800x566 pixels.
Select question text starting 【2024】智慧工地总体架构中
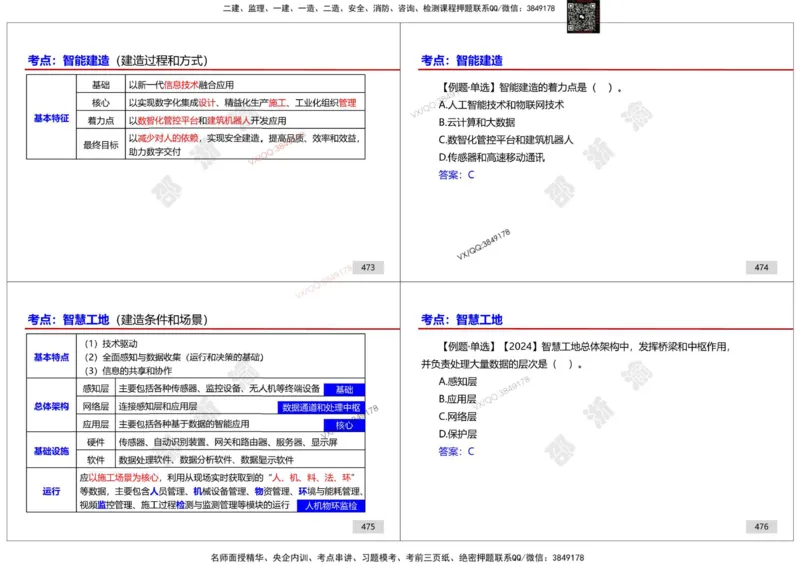pos(574,355)
